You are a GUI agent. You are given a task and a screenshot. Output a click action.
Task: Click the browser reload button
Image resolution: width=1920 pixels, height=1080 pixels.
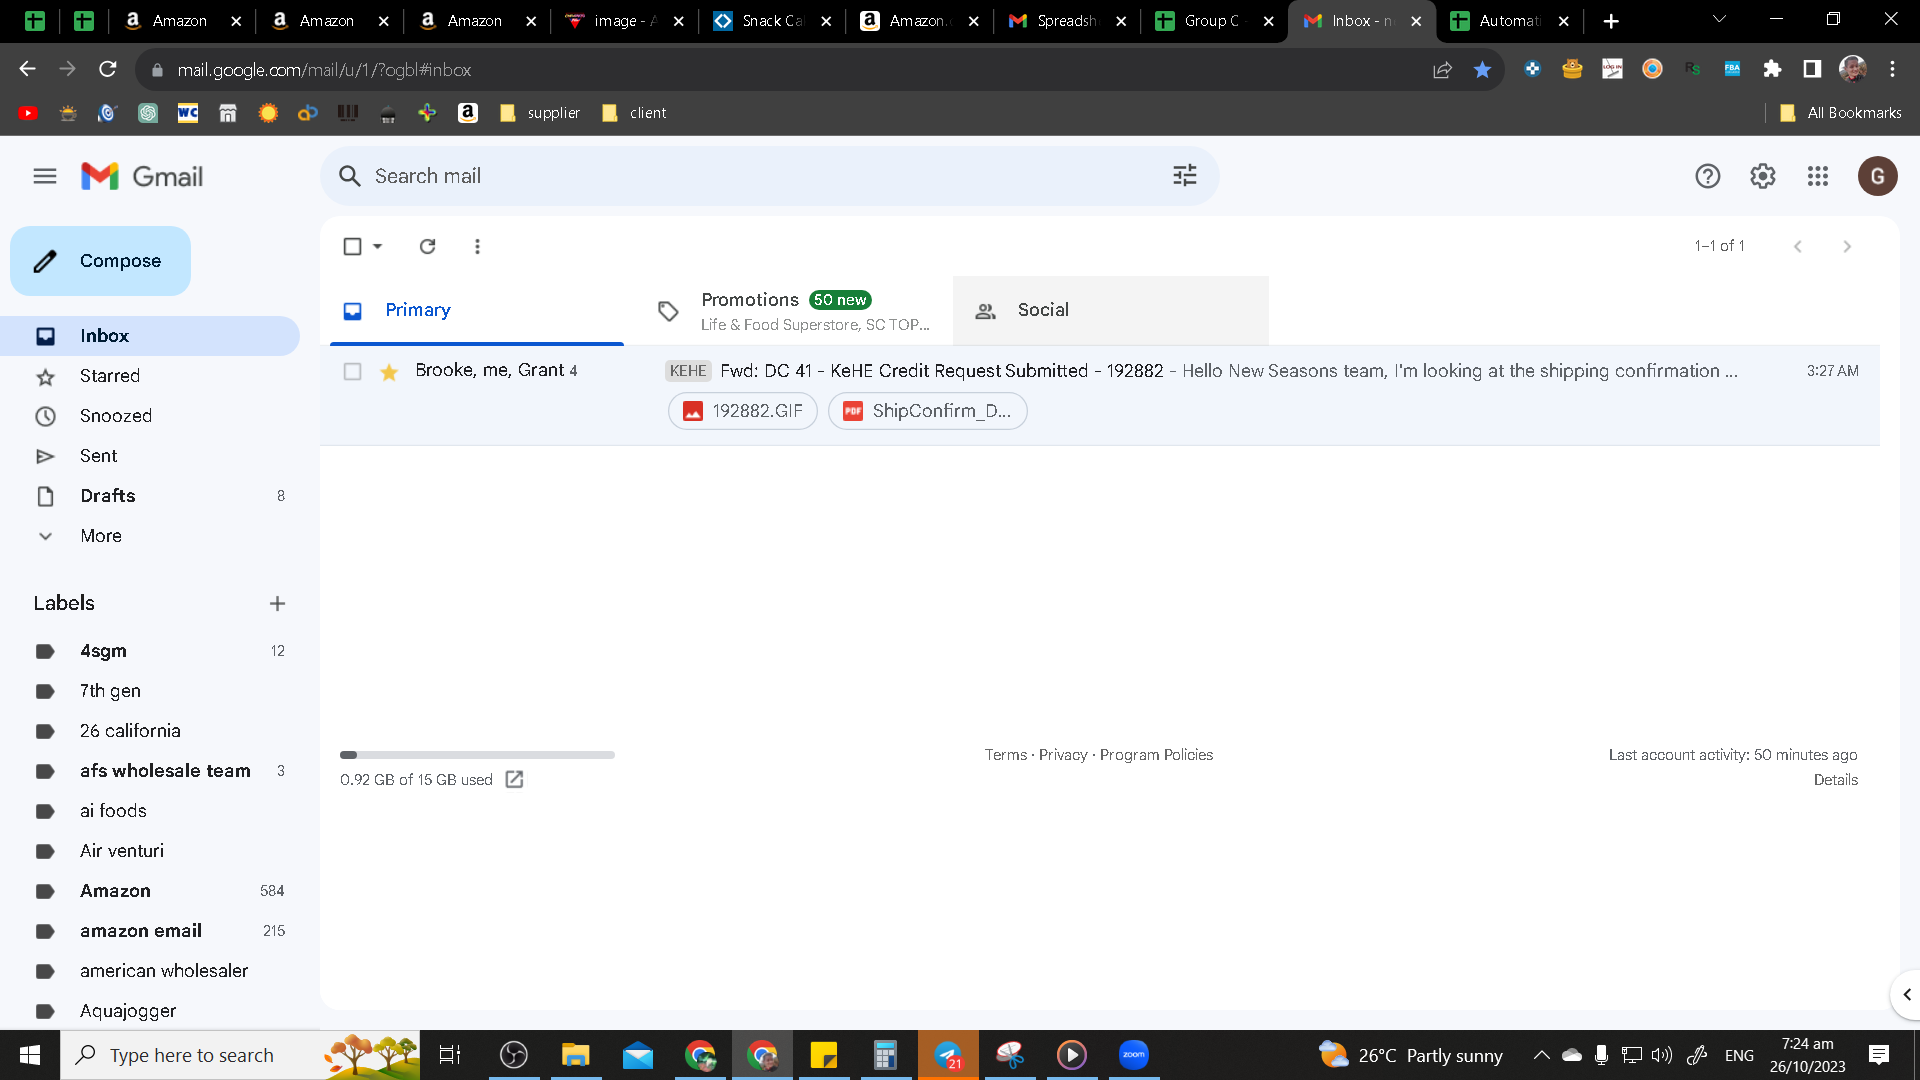point(108,69)
